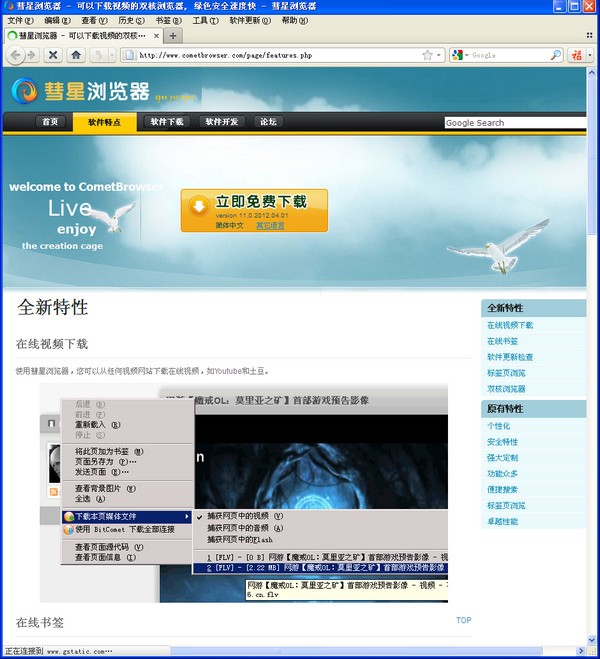Jump to 在线视频下载 in sidebar
600x659 pixels.
(510, 325)
